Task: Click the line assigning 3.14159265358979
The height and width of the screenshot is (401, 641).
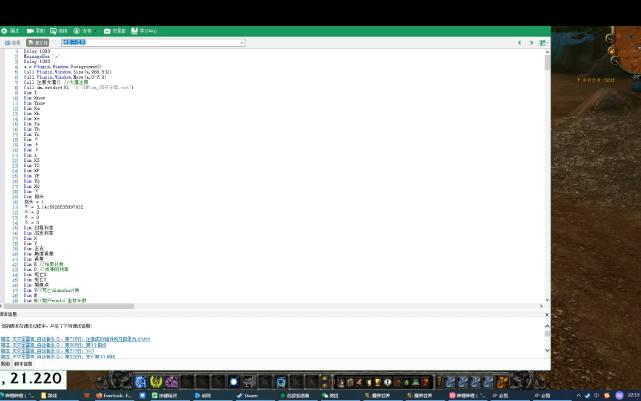Action: (54, 207)
